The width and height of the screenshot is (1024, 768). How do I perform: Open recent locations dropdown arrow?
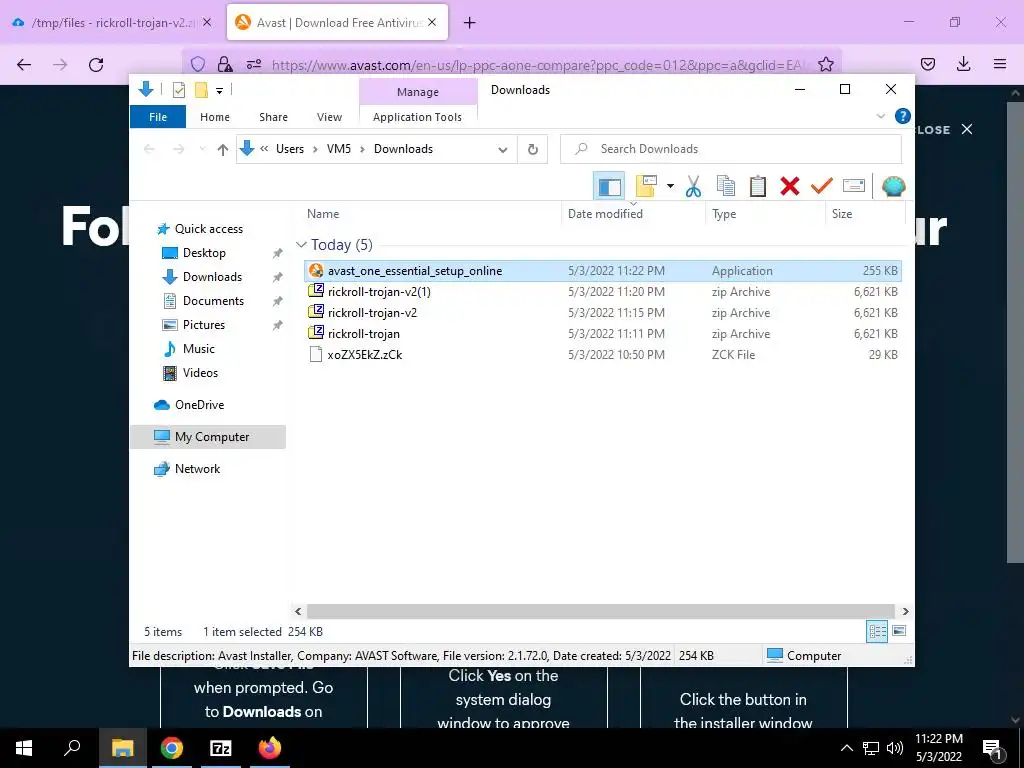point(202,149)
